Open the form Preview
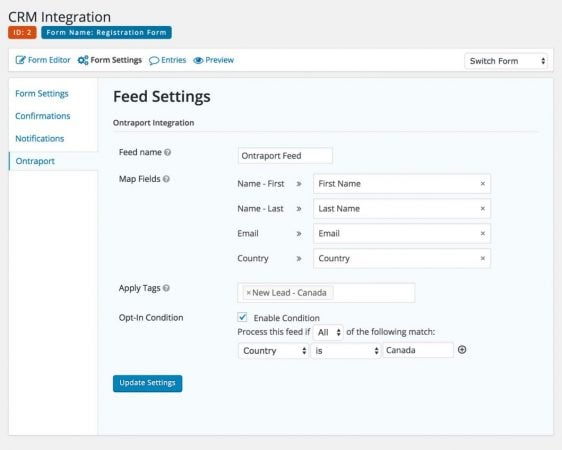The width and height of the screenshot is (562, 450). coord(213,60)
